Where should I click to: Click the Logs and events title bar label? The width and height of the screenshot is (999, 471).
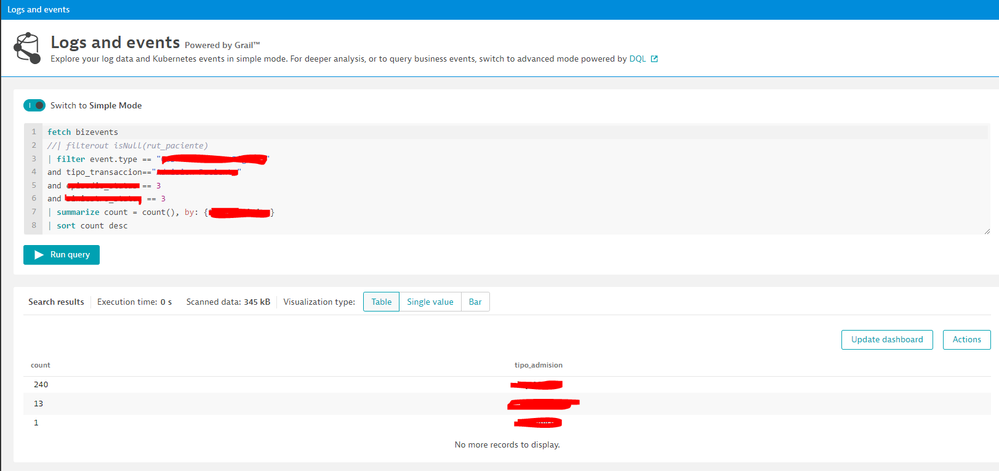[x=39, y=9]
